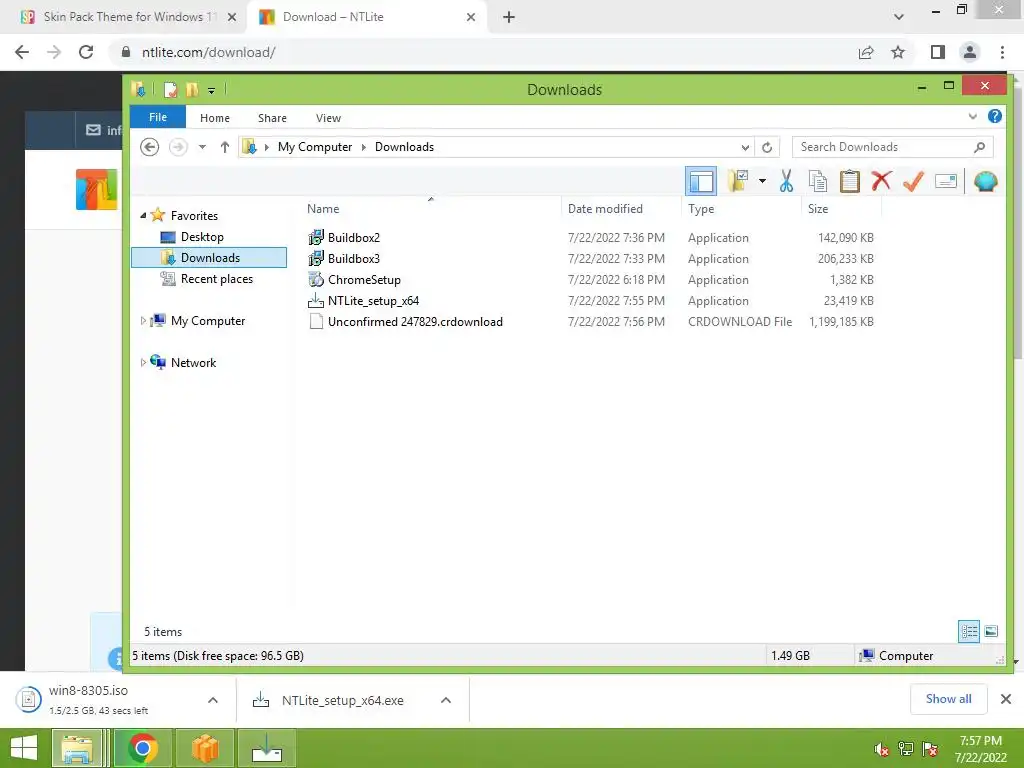Screen dimensions: 1024x768
Task: Reload the ntlite.com page
Action: (86, 52)
